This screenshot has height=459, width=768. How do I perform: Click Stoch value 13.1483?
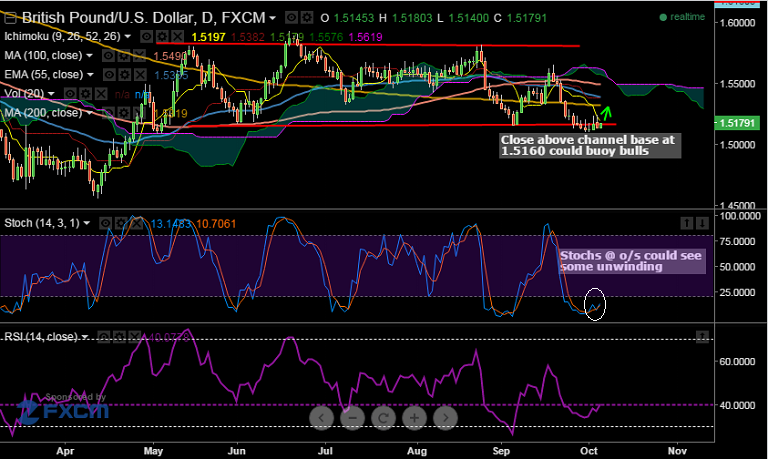pyautogui.click(x=170, y=224)
